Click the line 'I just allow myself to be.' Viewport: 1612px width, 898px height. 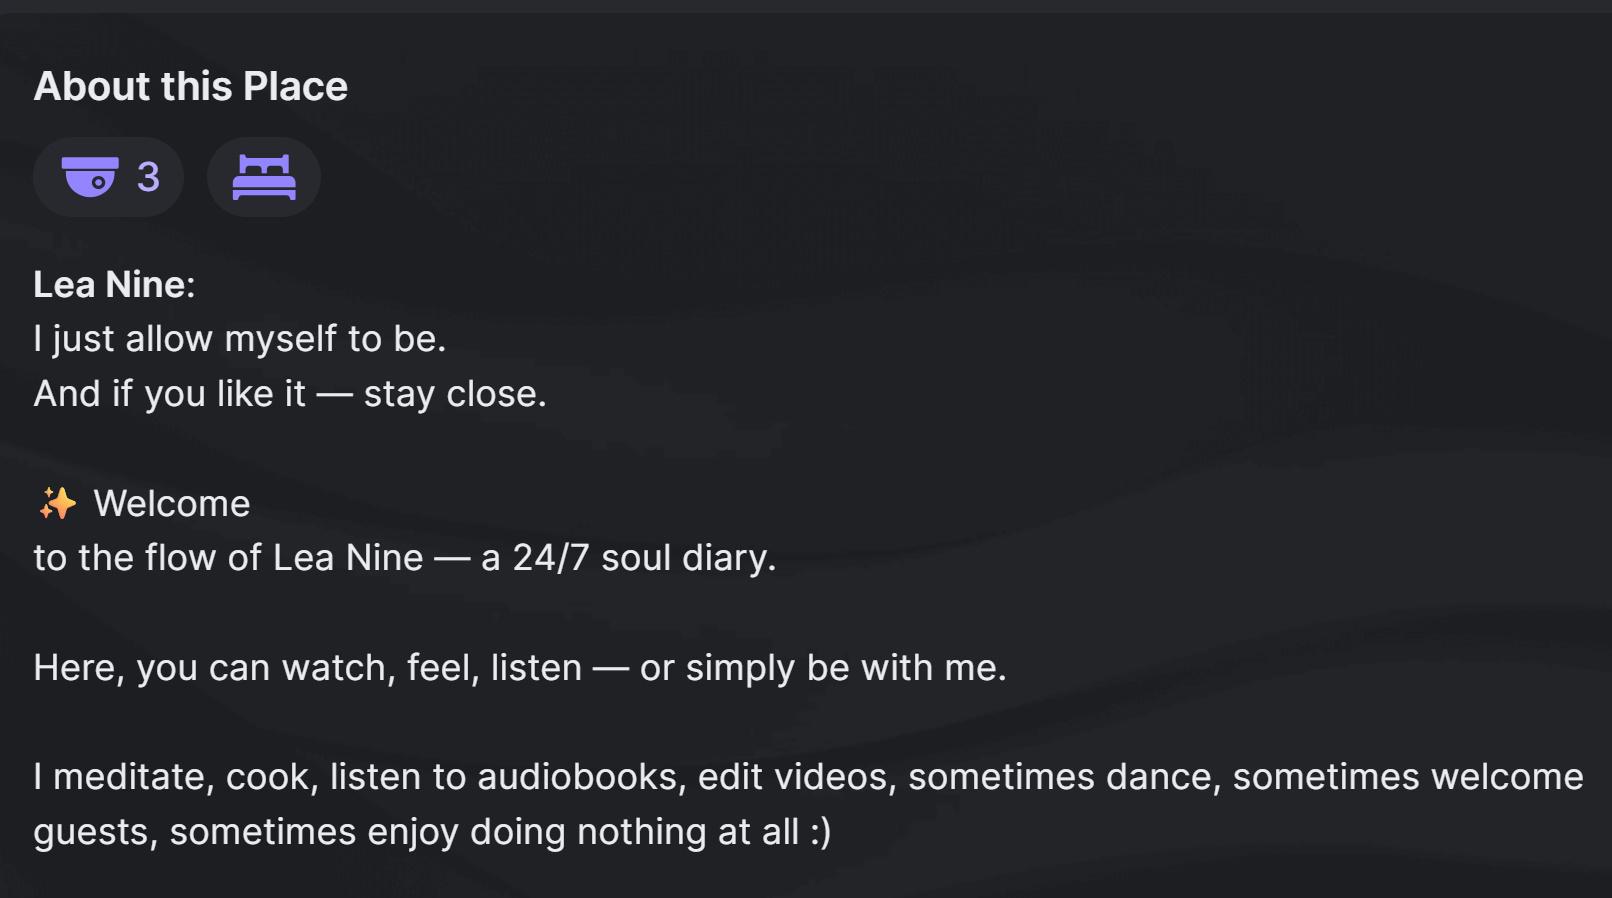239,339
